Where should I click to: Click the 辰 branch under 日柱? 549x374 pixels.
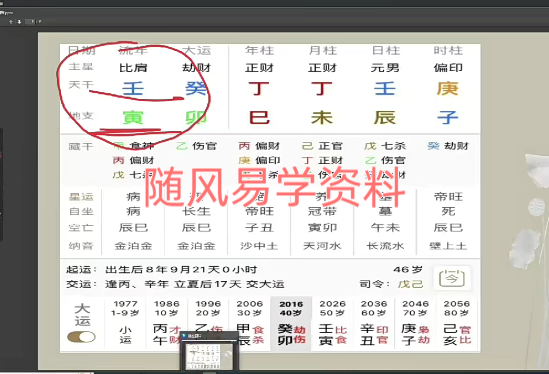point(385,118)
